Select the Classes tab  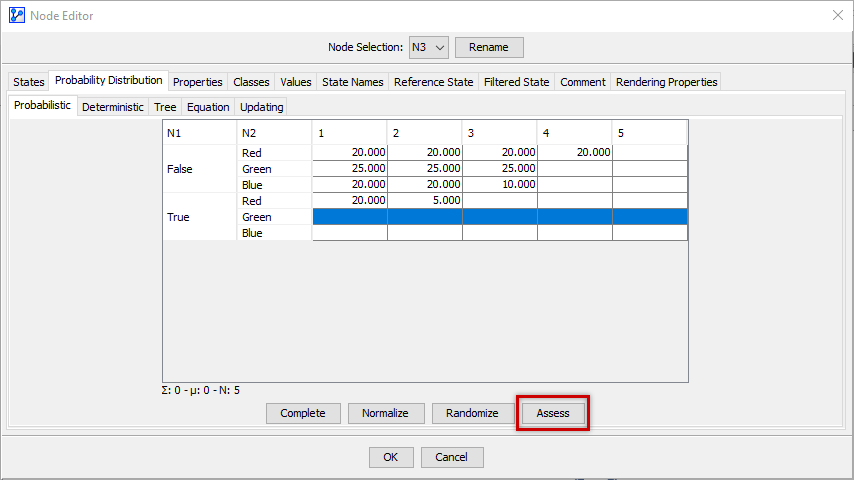(251, 82)
